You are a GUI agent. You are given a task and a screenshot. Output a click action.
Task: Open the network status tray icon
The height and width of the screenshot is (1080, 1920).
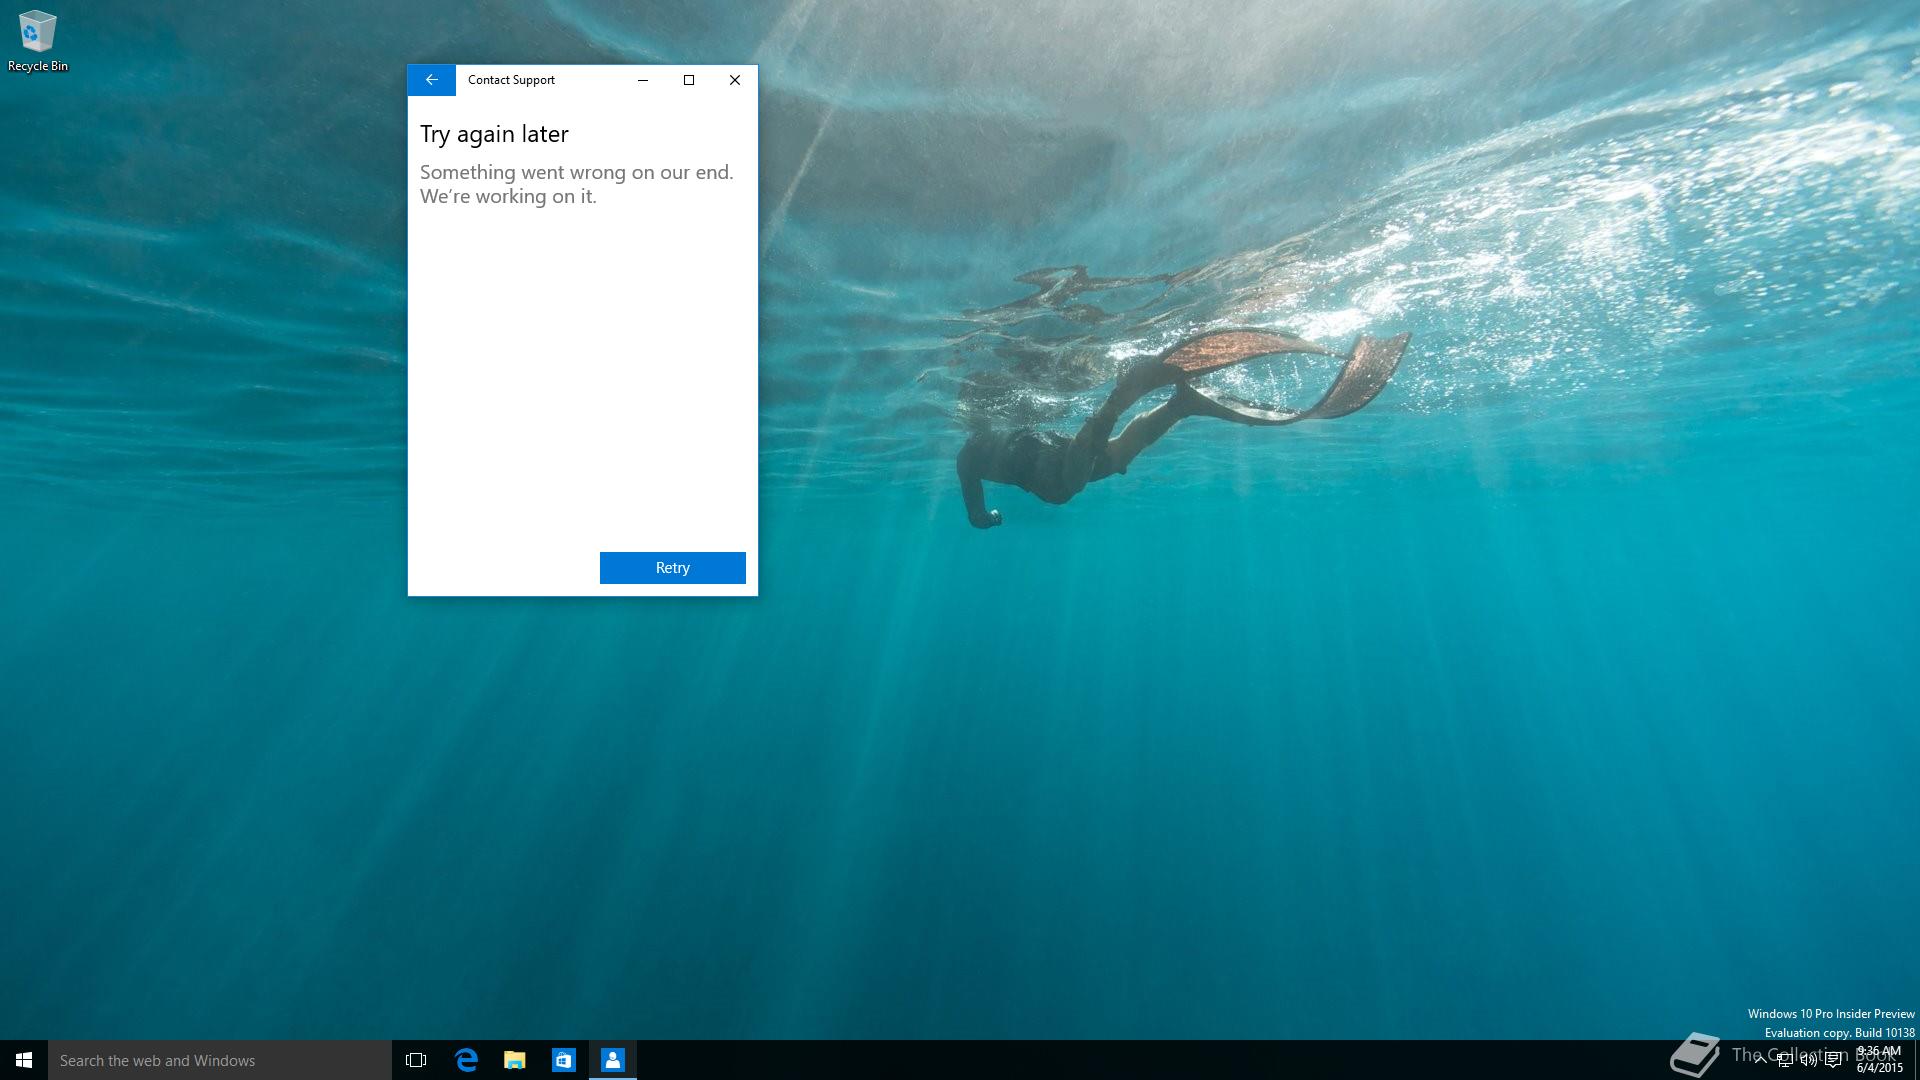1785,1061
